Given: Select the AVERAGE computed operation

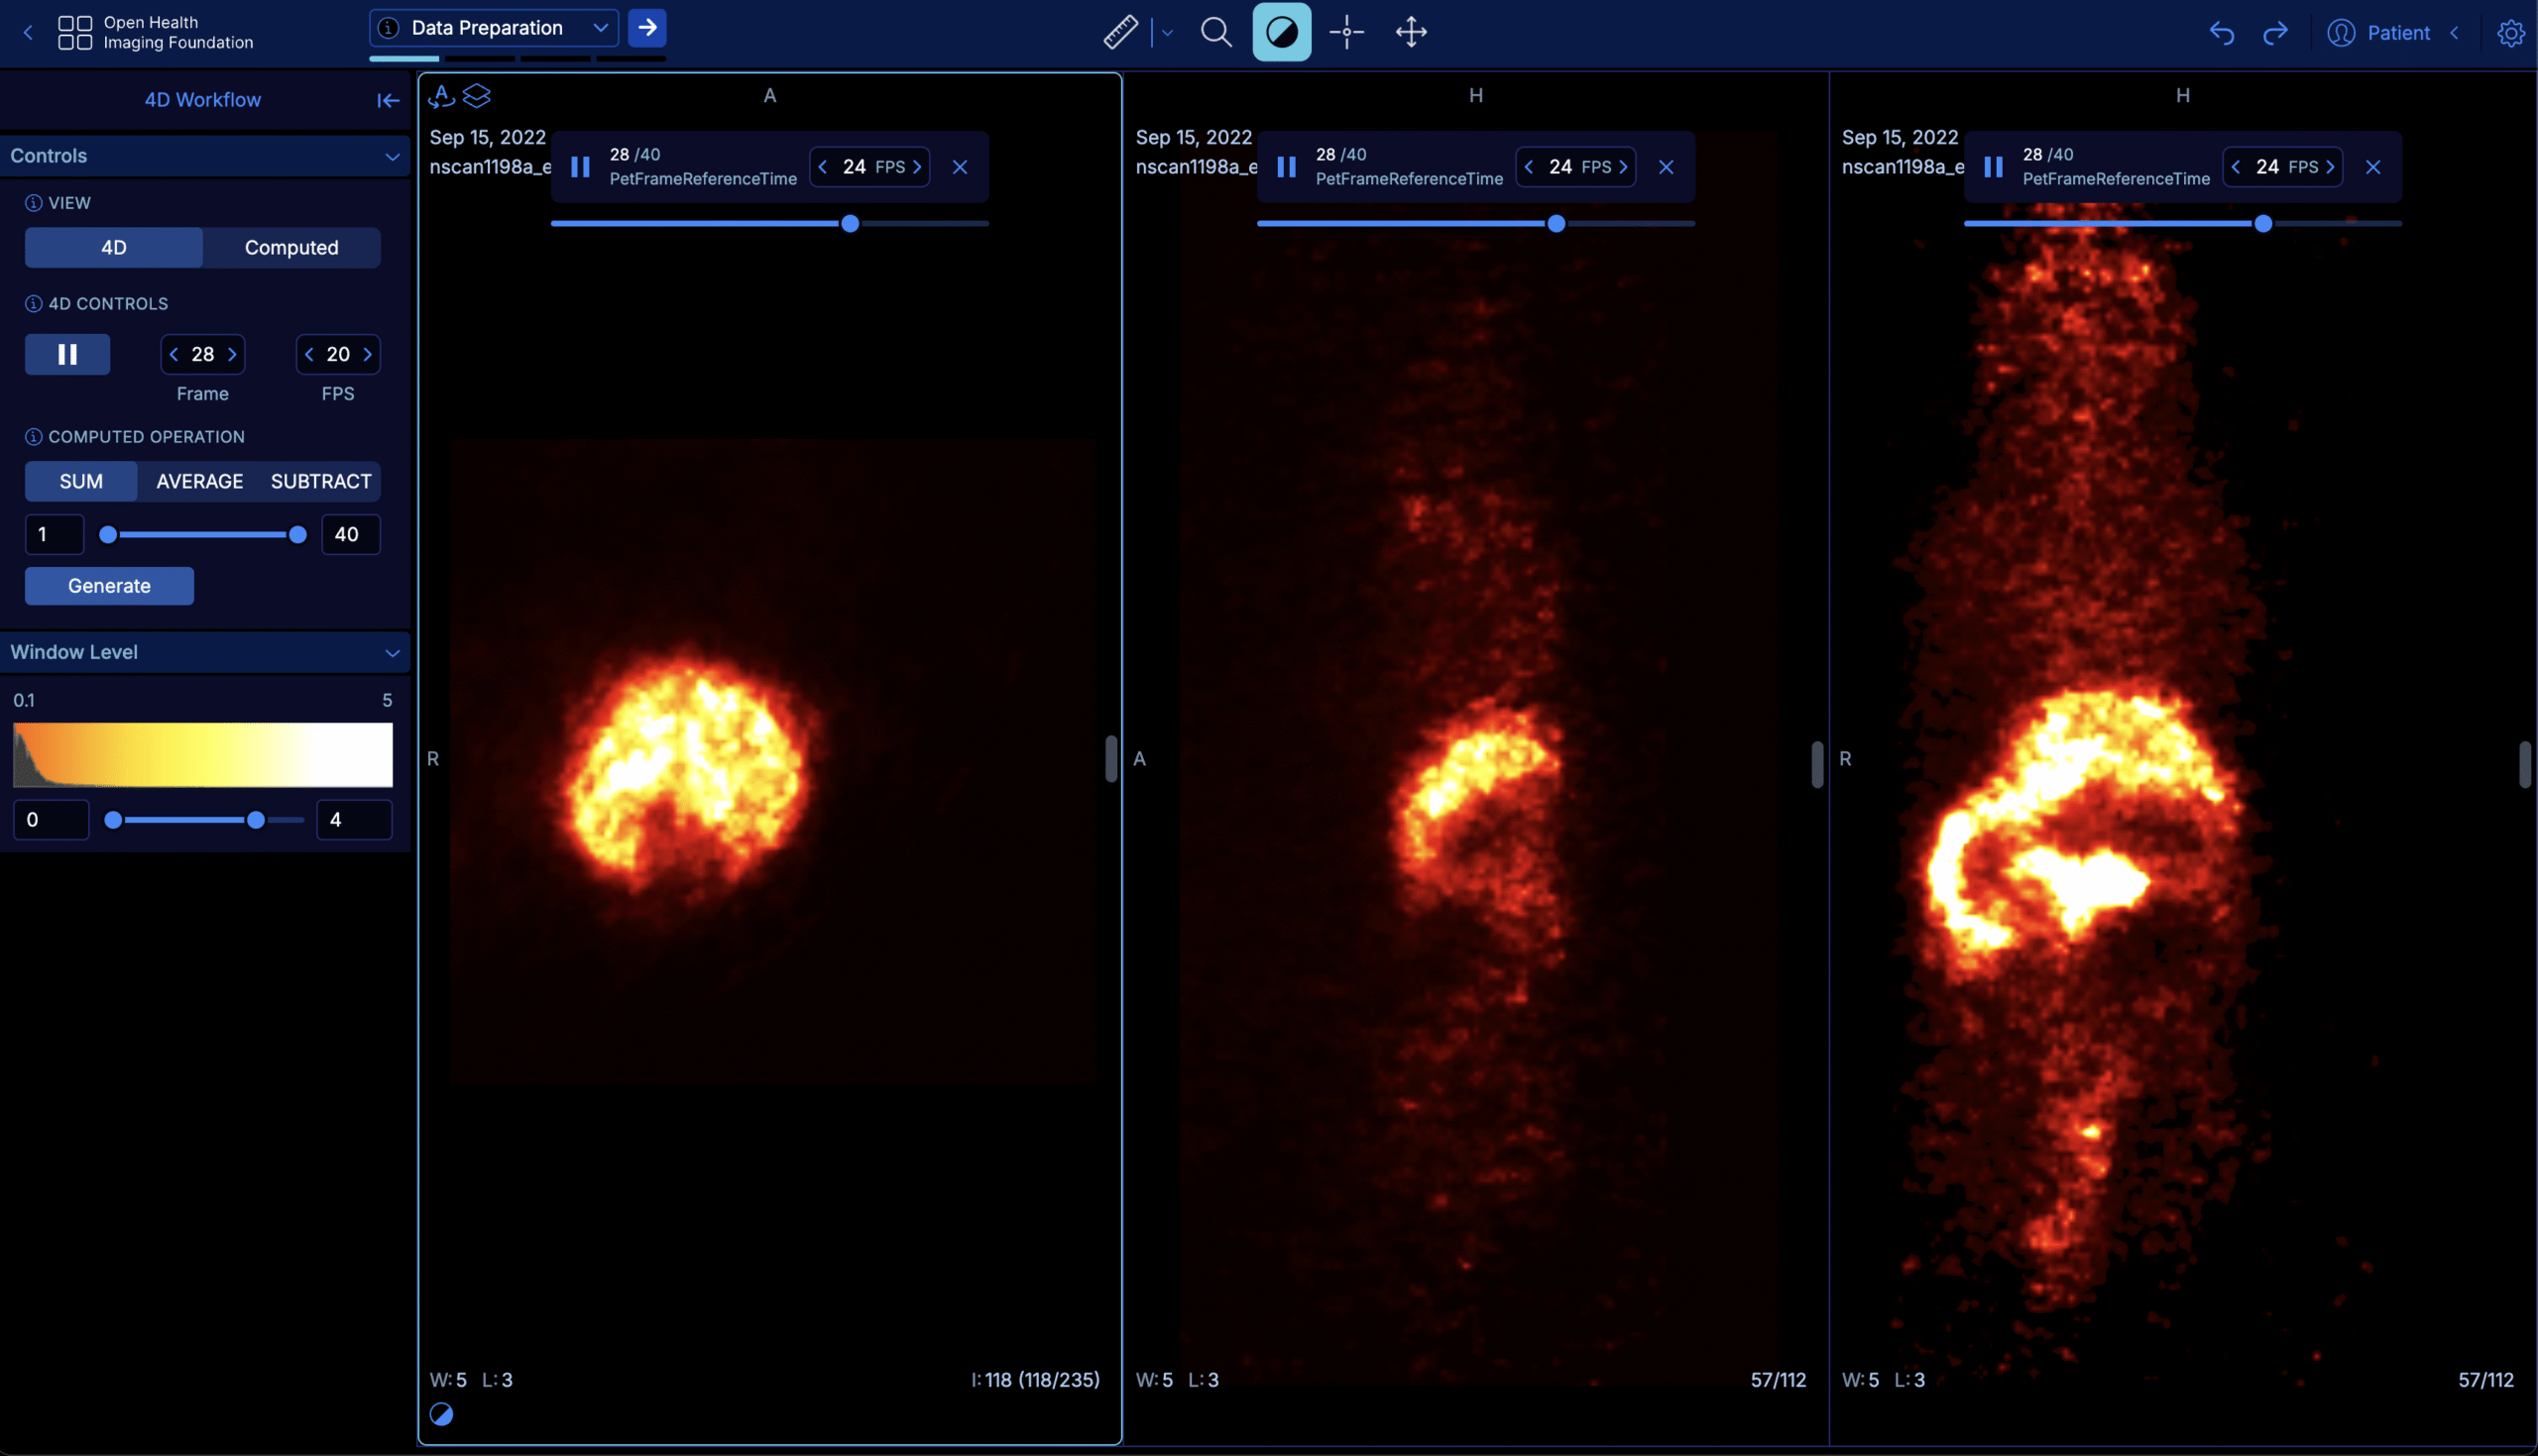Looking at the screenshot, I should click(200, 481).
